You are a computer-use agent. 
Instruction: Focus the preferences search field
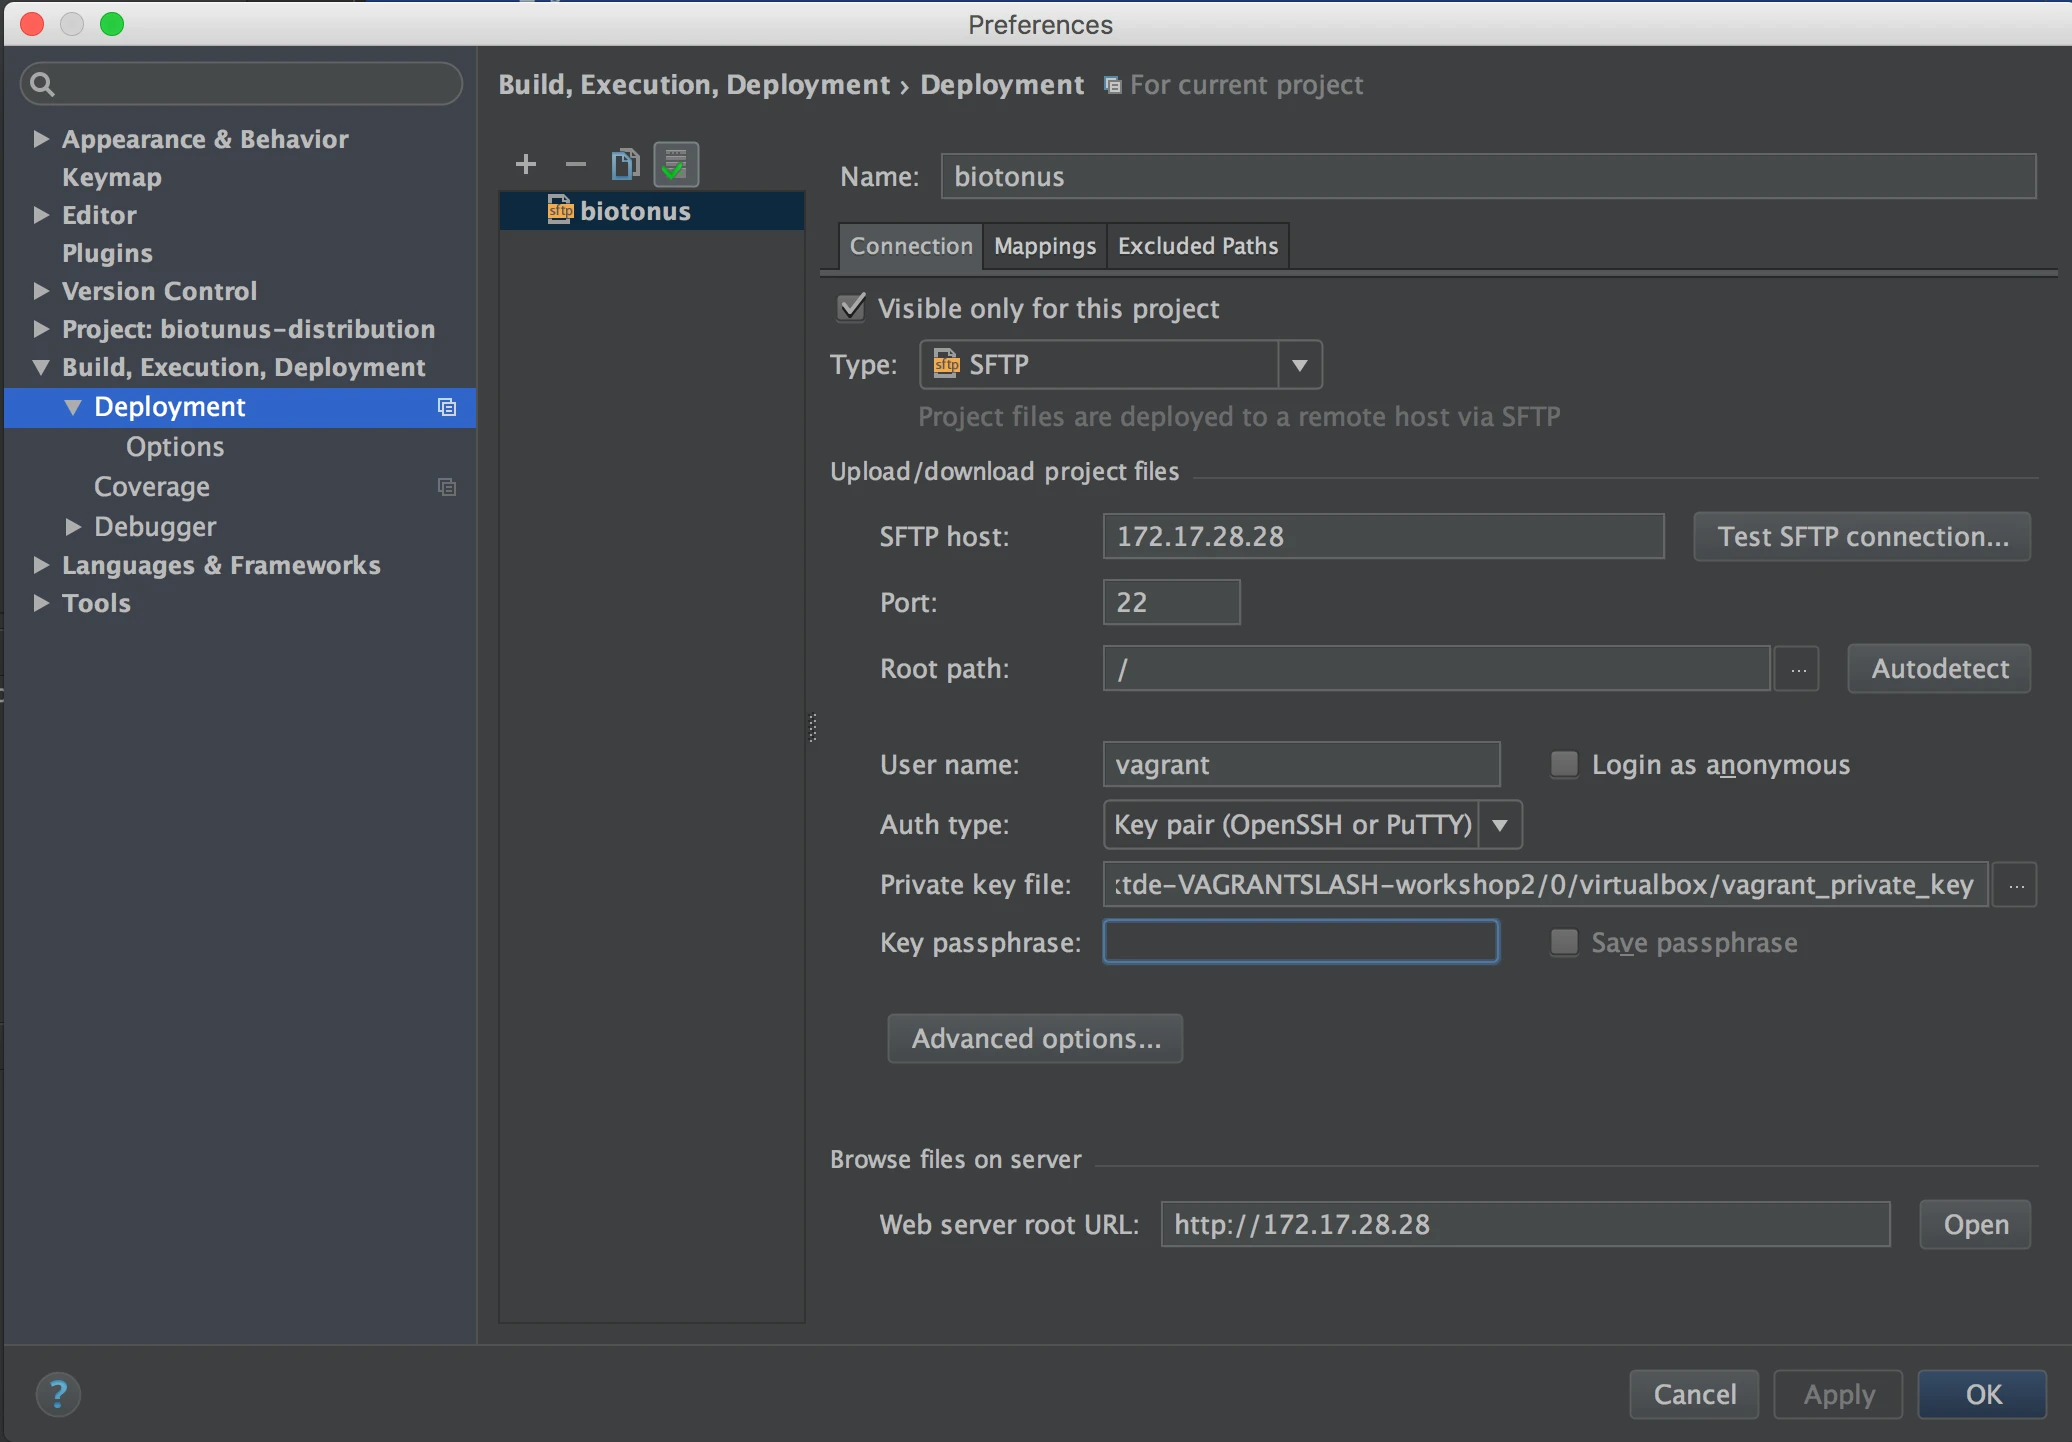point(241,84)
